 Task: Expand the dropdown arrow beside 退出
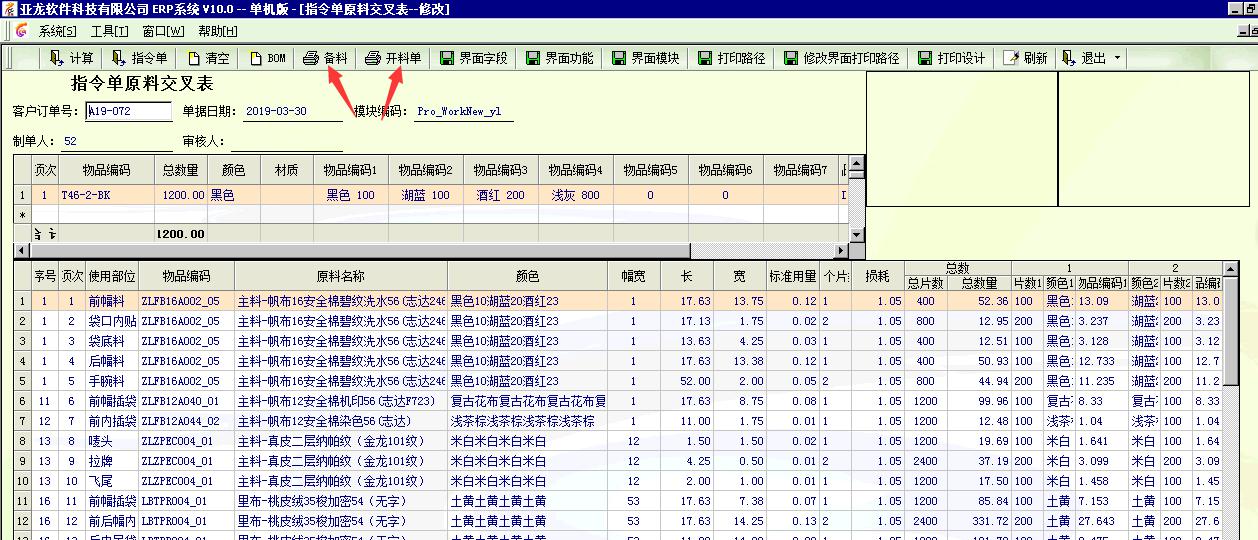(x=1117, y=58)
